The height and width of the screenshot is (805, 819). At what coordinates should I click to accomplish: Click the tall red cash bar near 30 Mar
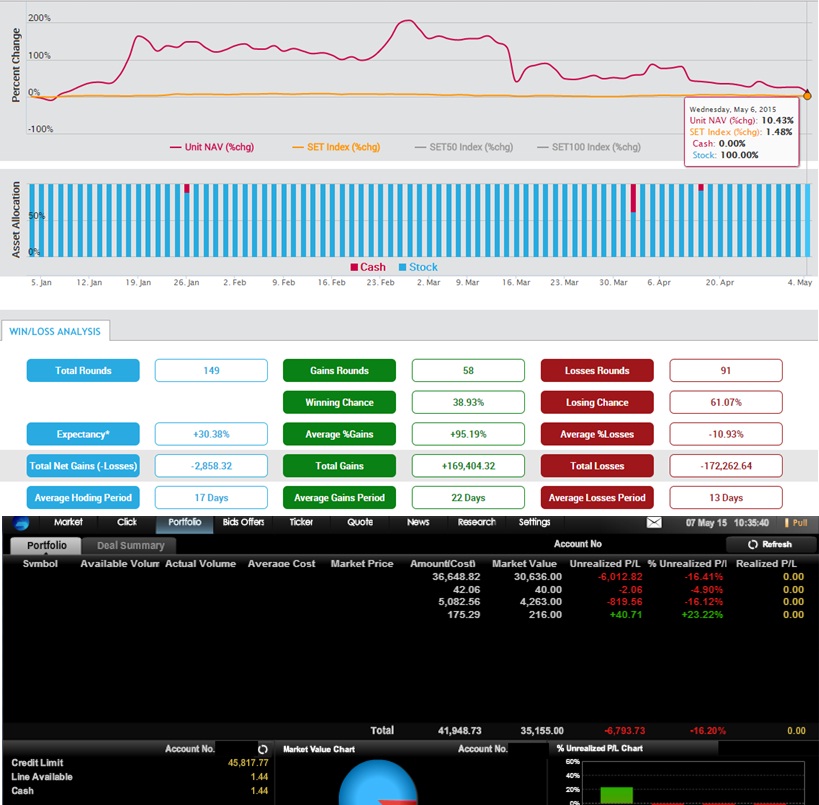633,198
